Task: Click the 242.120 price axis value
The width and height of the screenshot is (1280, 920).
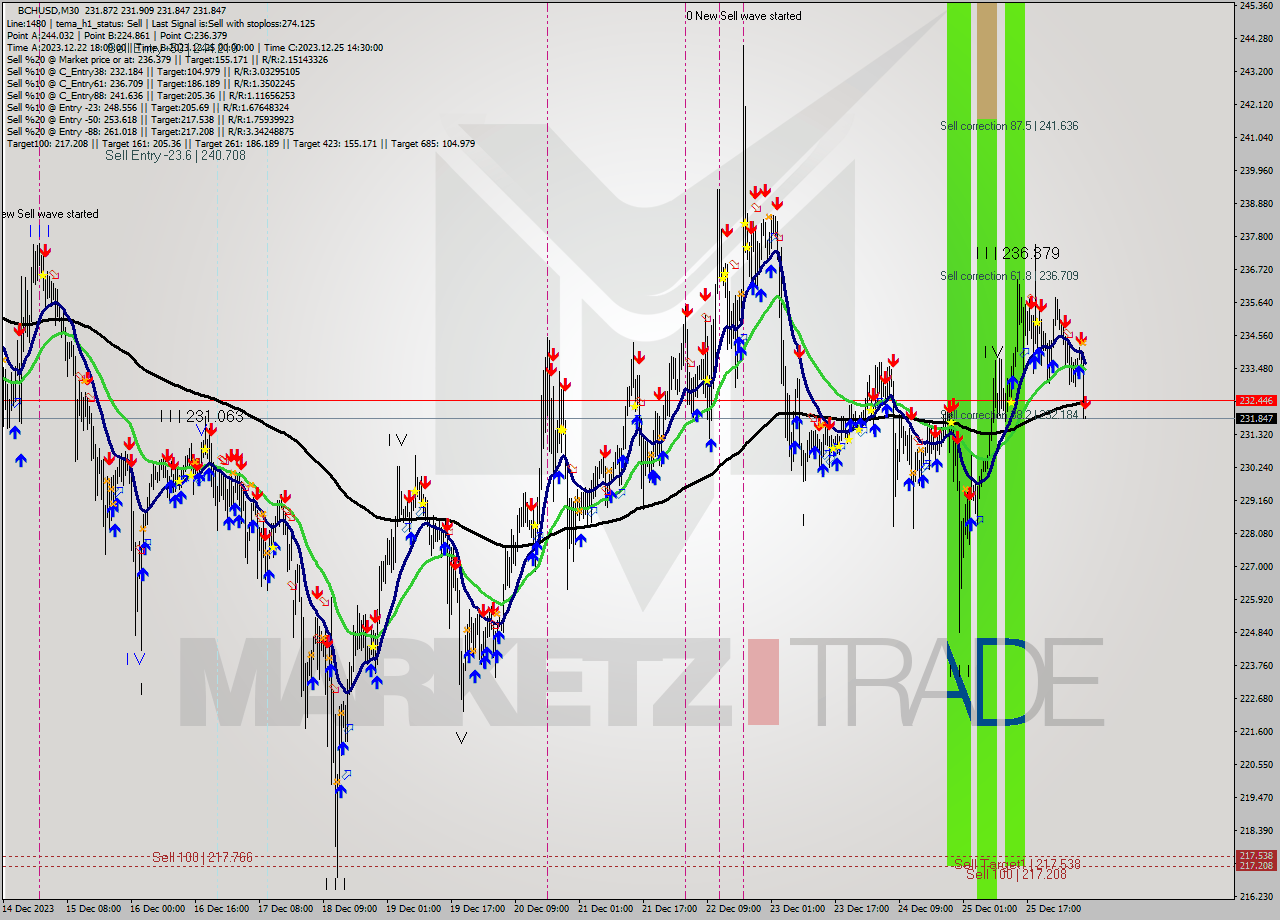Action: point(1256,105)
